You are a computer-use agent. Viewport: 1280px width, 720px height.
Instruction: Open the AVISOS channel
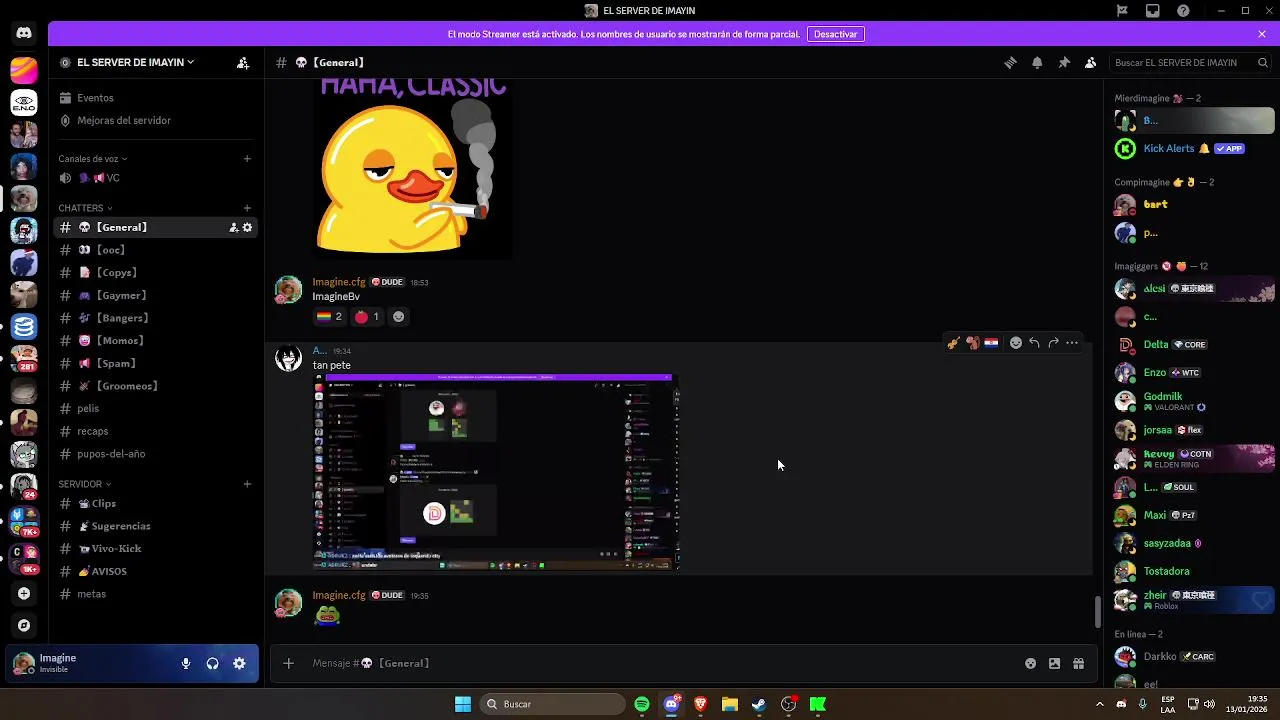tap(156, 571)
